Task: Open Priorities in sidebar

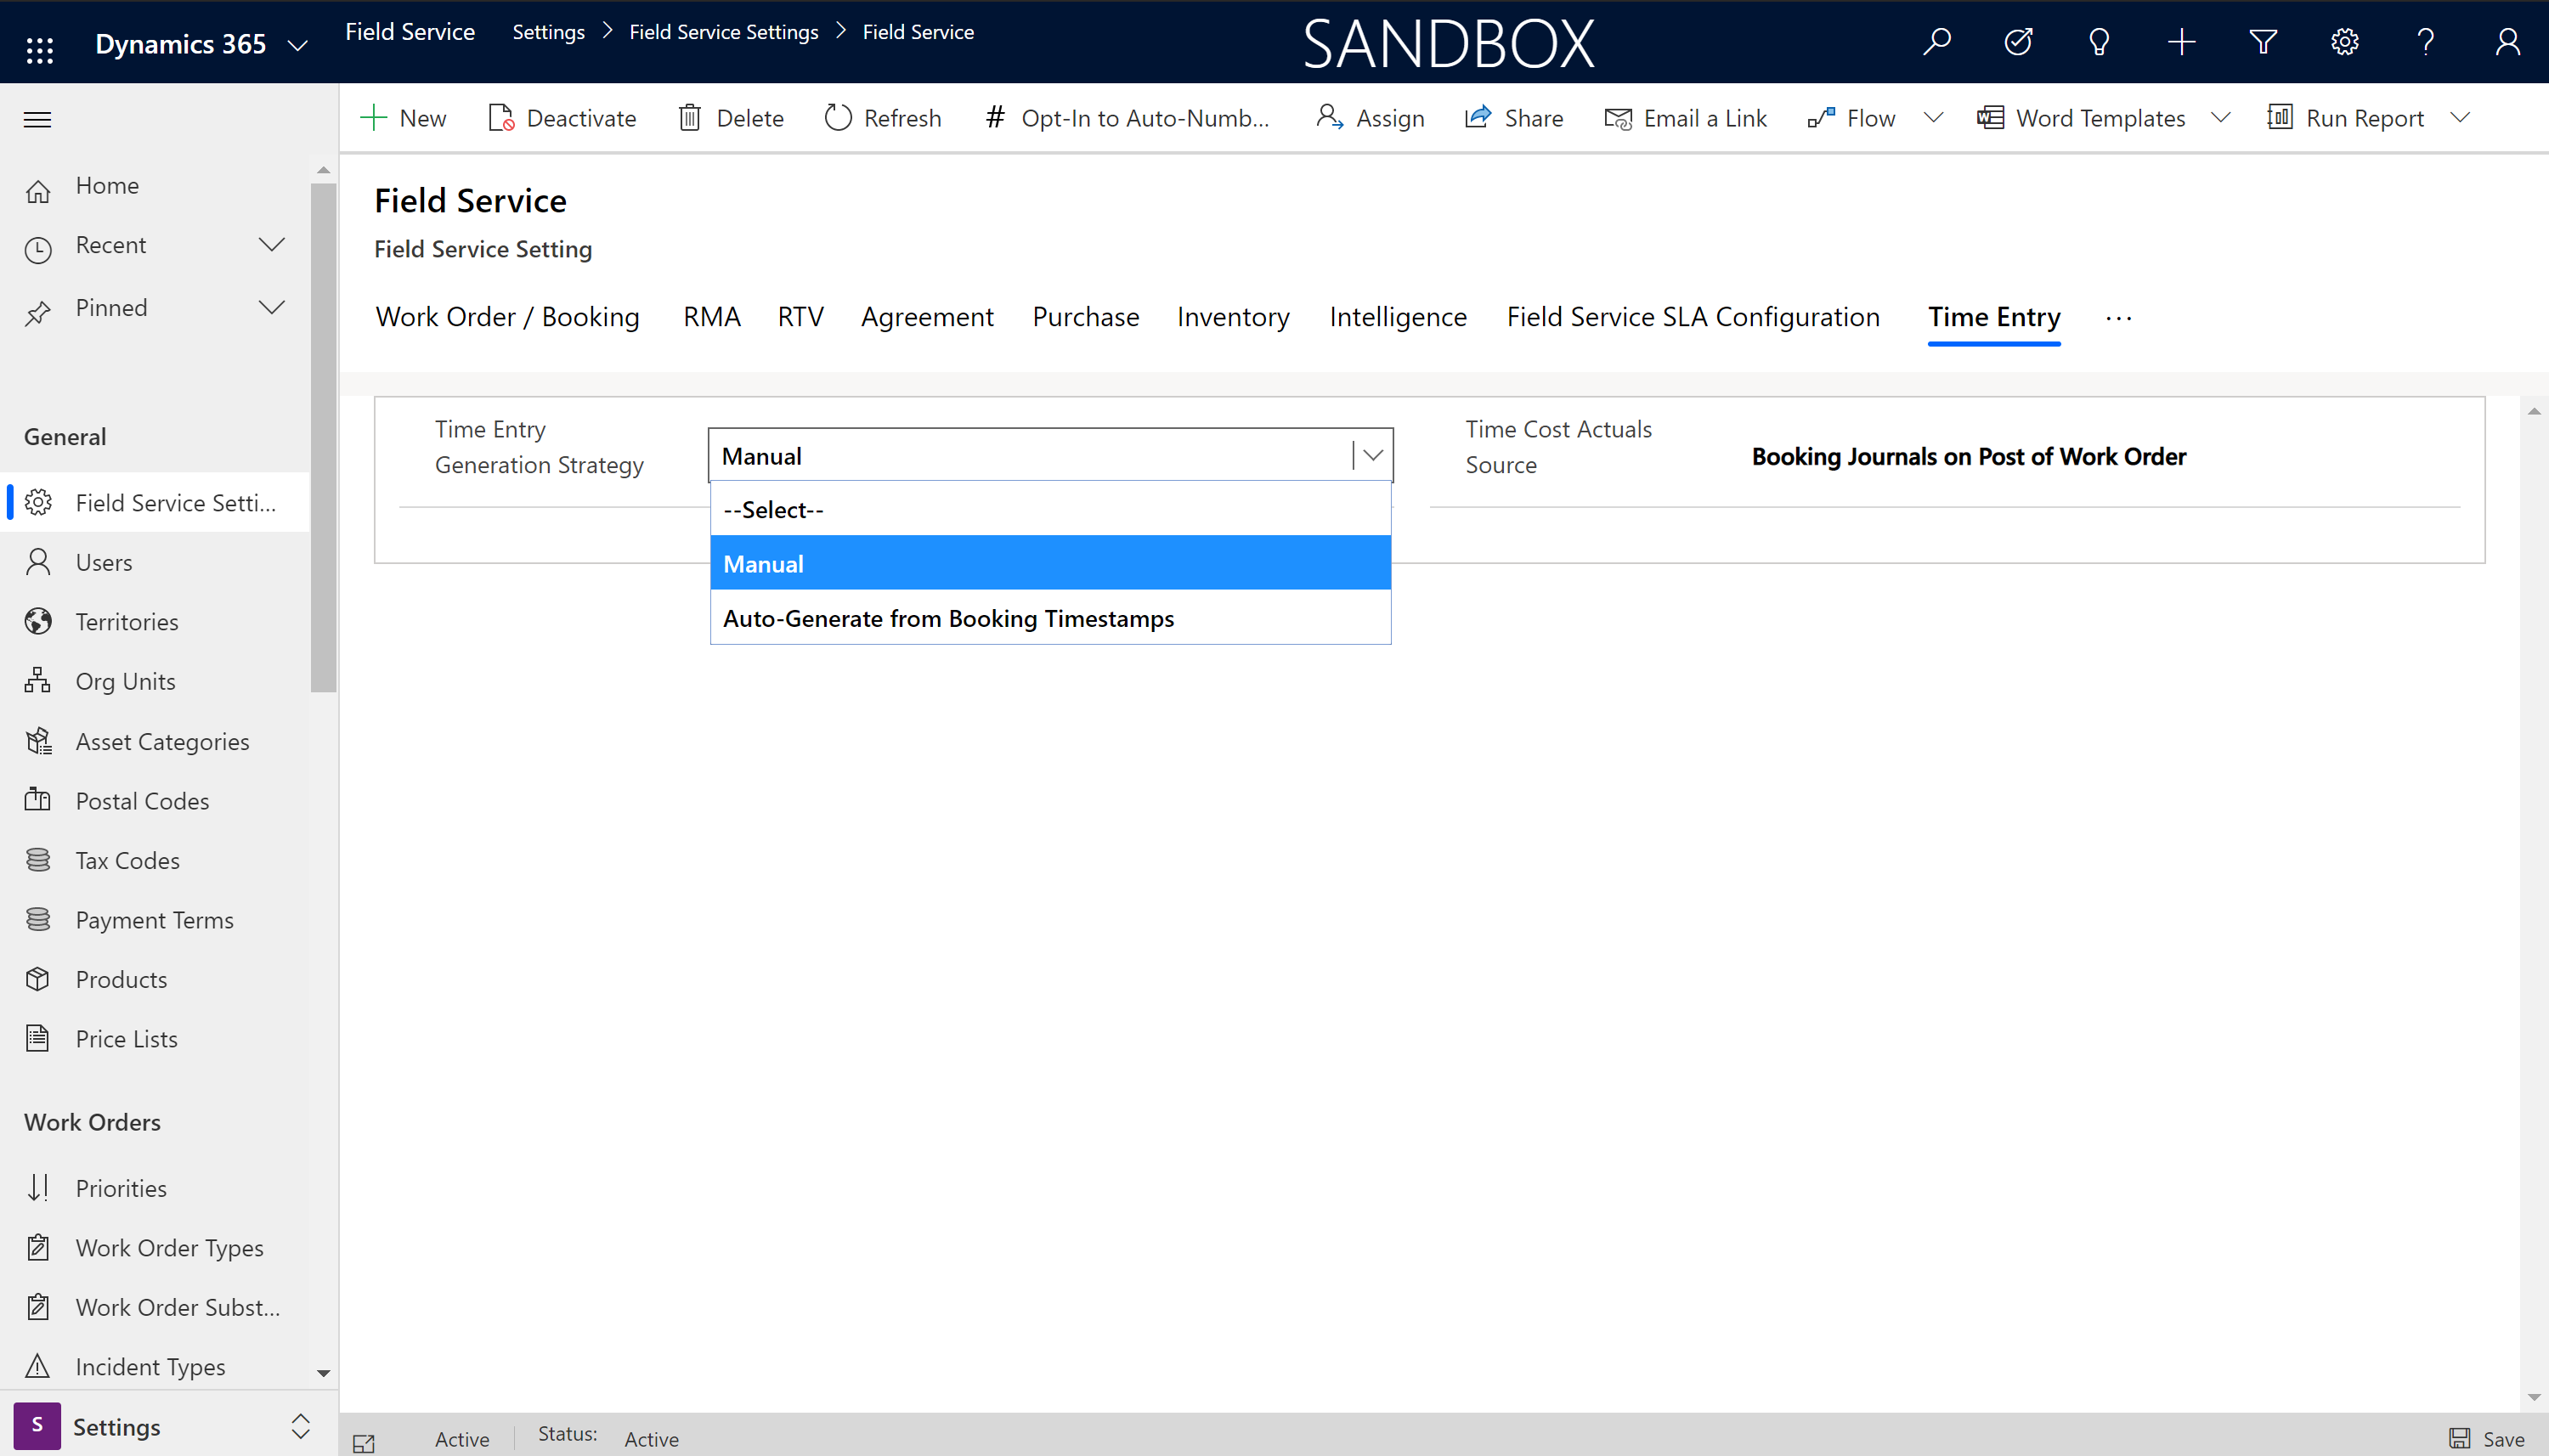Action: click(155, 1188)
